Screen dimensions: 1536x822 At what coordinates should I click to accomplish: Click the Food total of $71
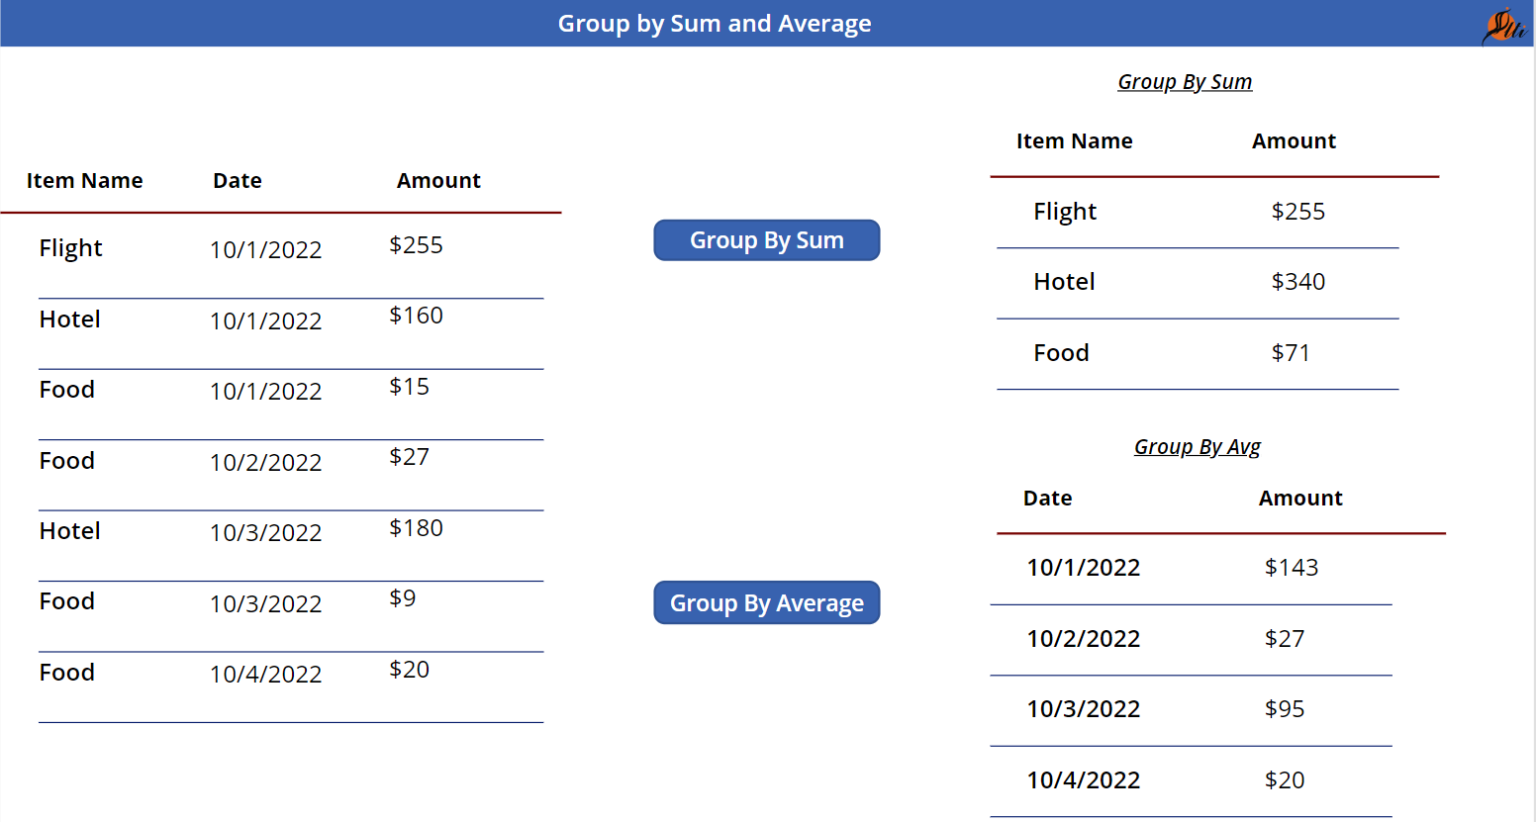[1291, 352]
